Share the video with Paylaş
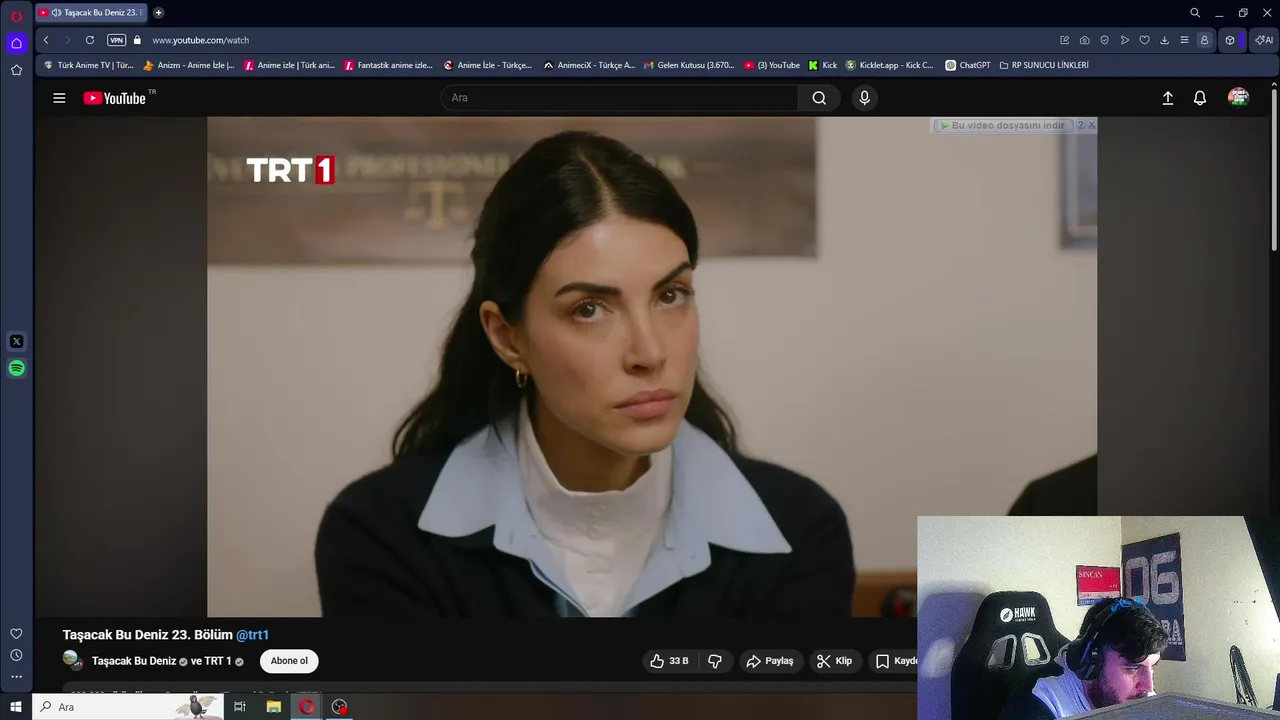1280x720 pixels. [770, 661]
